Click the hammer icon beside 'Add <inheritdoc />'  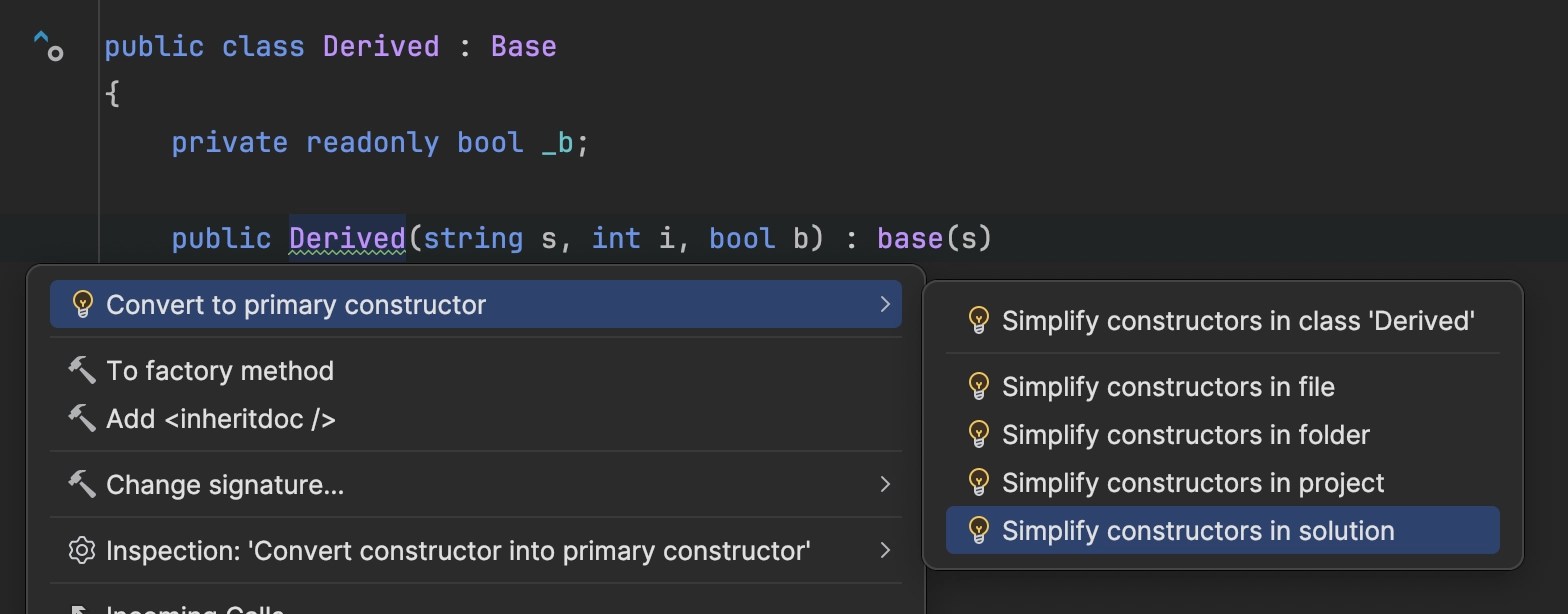point(82,418)
